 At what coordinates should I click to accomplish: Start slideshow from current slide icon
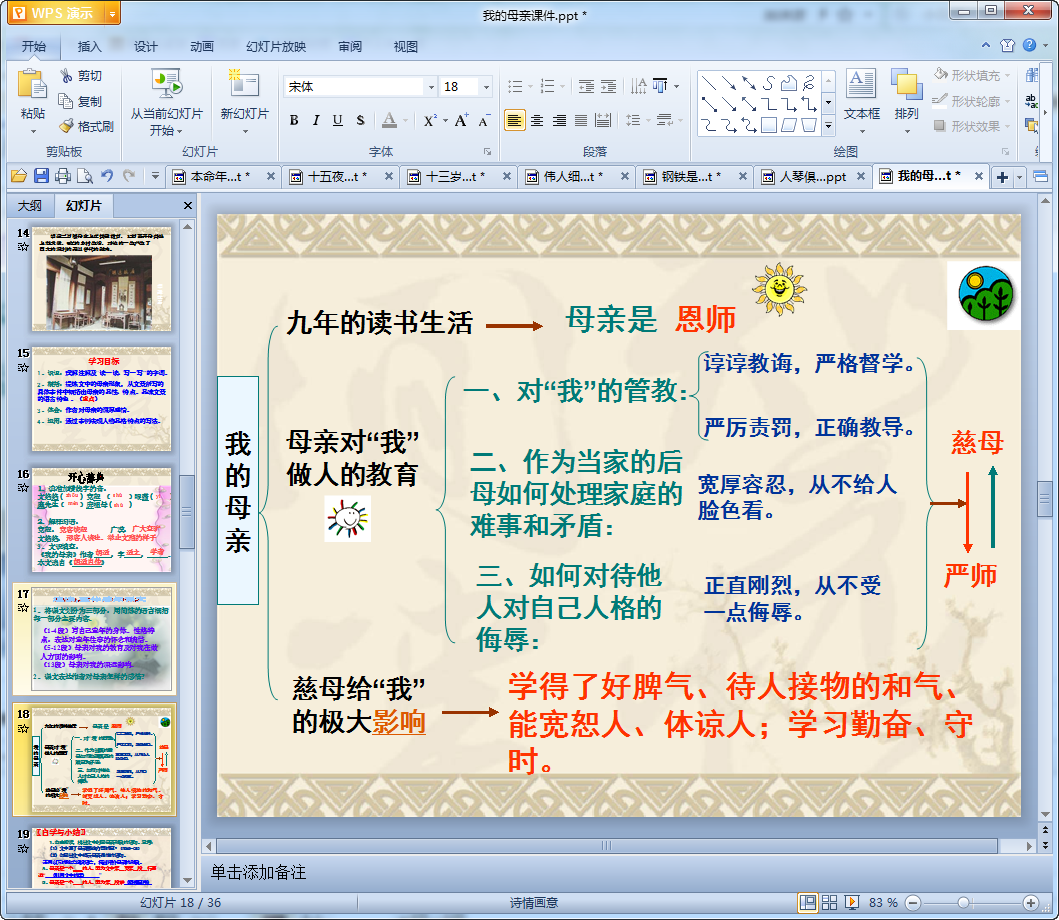coord(166,85)
